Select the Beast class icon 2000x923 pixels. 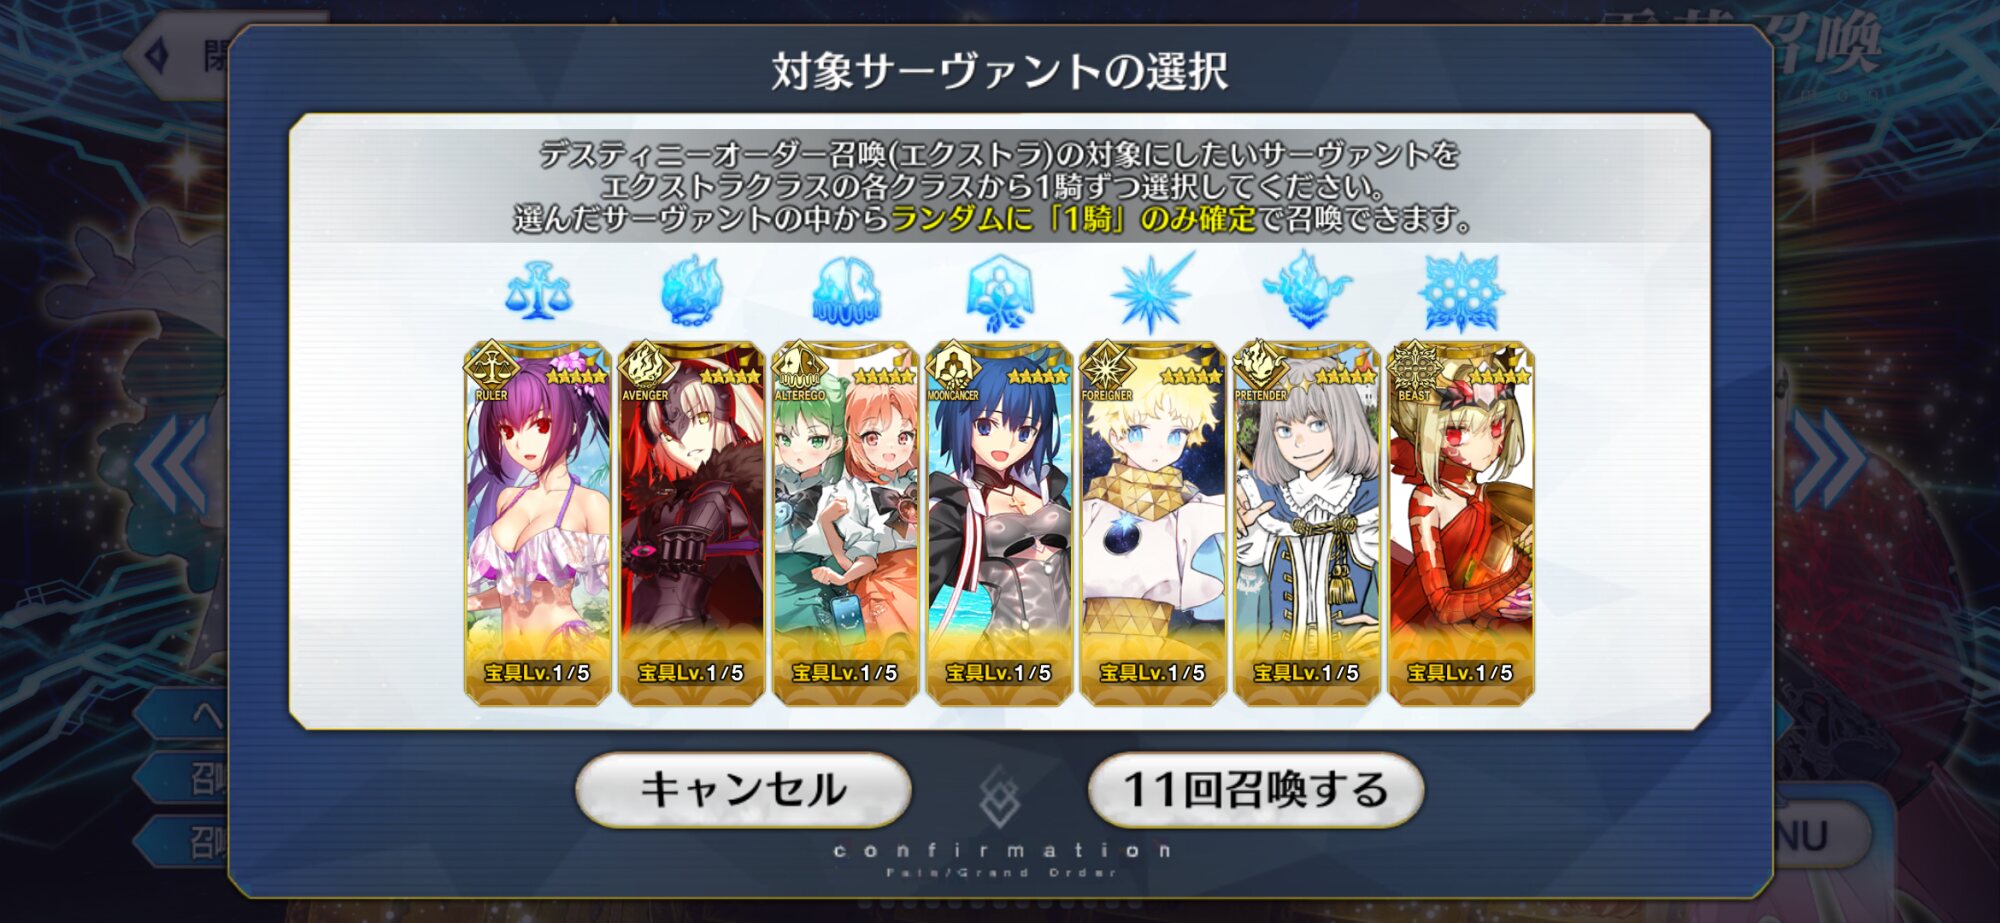click(1461, 292)
